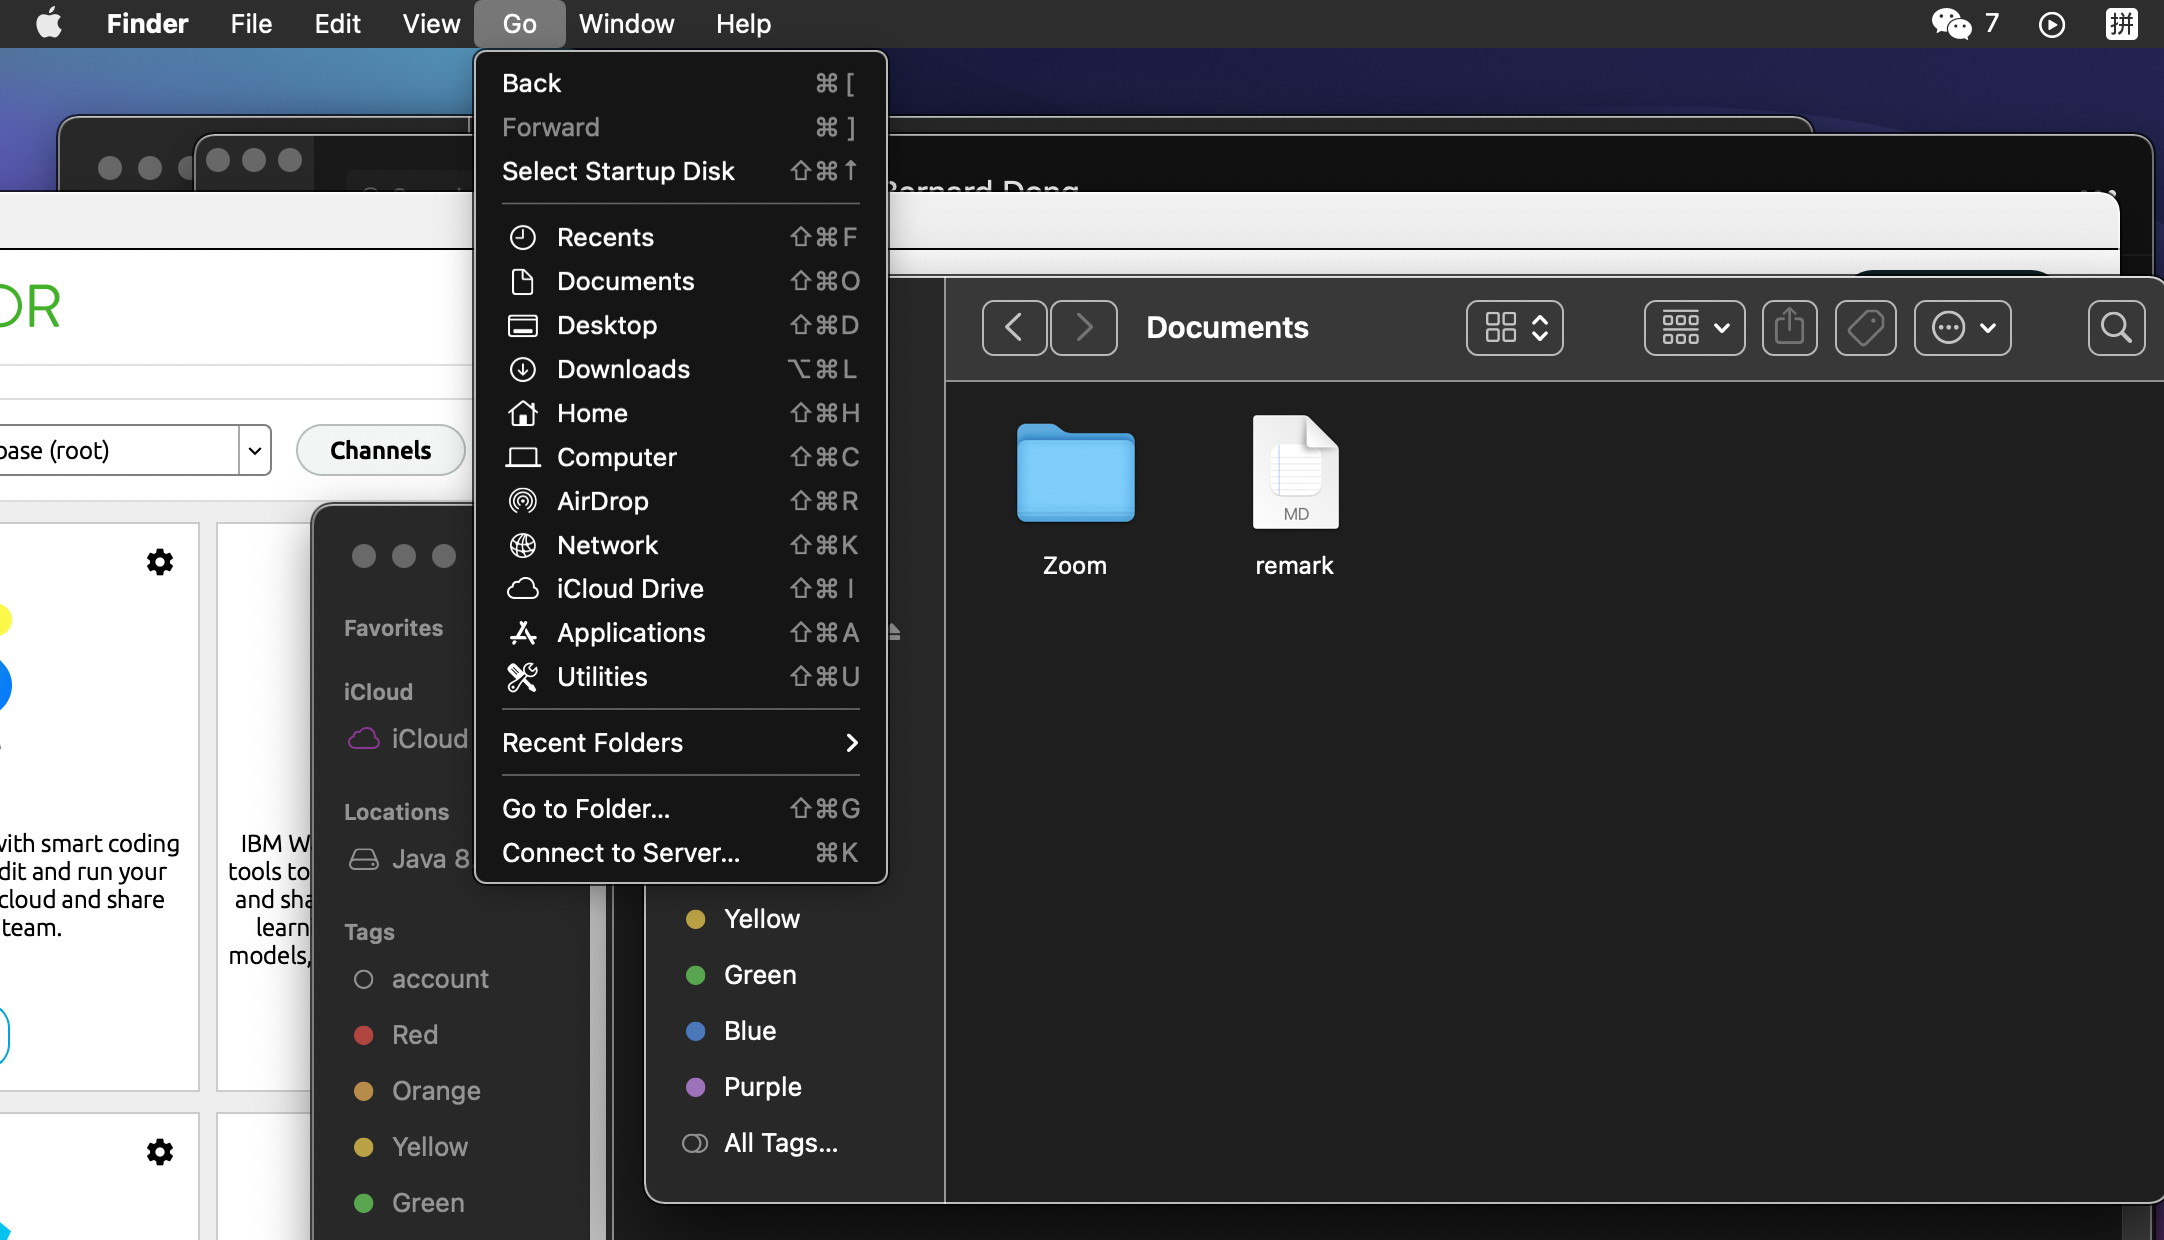Click the Search magnifier in Finder toolbar
Image resolution: width=2164 pixels, height=1240 pixels.
[x=2116, y=327]
